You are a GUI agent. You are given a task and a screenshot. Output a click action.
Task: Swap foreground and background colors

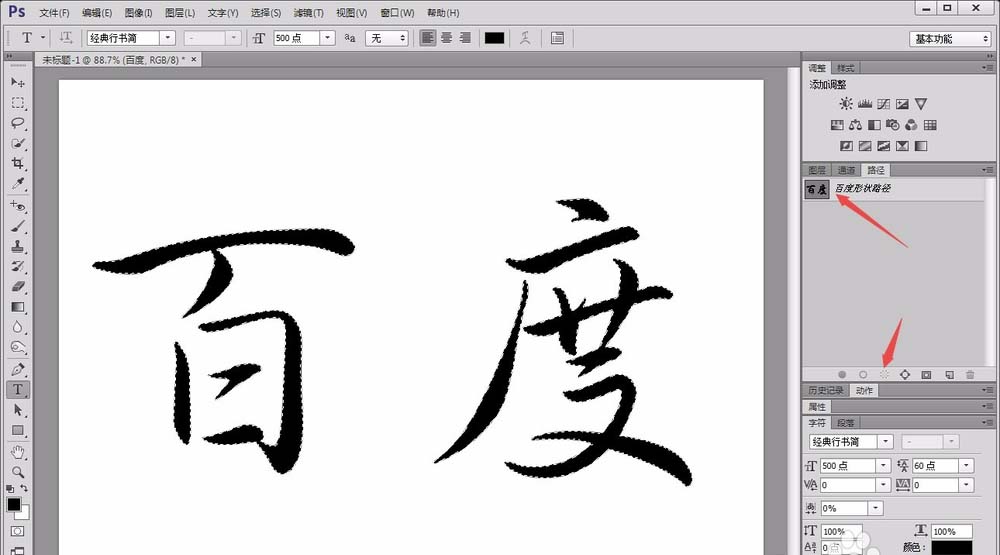(24, 489)
